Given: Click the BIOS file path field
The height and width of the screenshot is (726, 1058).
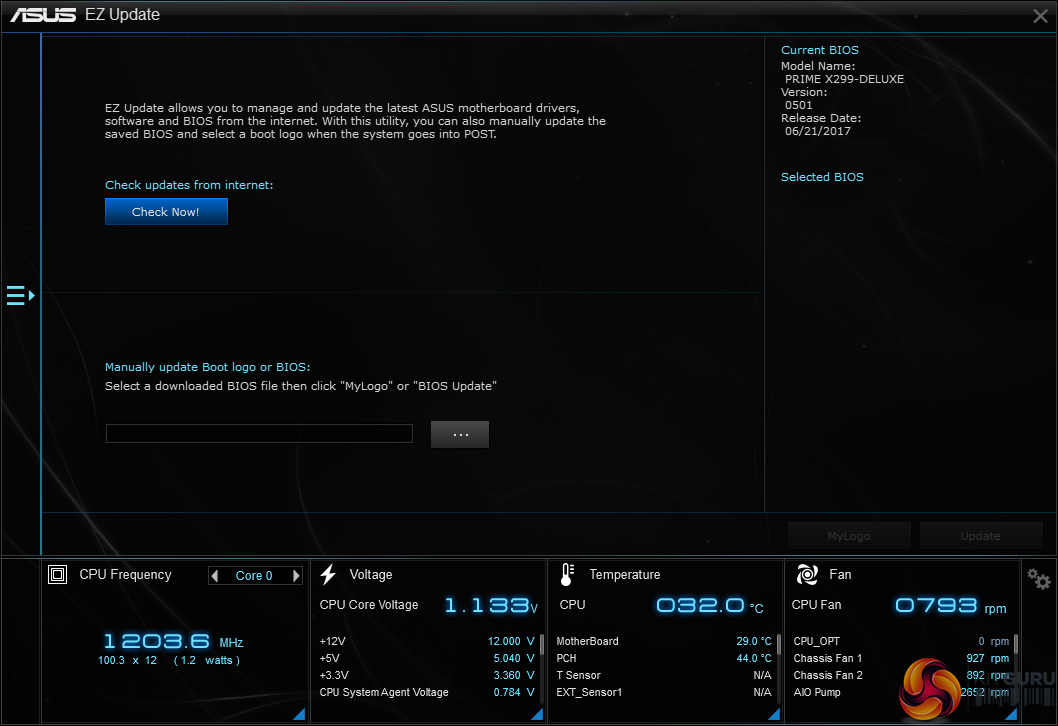Looking at the screenshot, I should click(259, 433).
